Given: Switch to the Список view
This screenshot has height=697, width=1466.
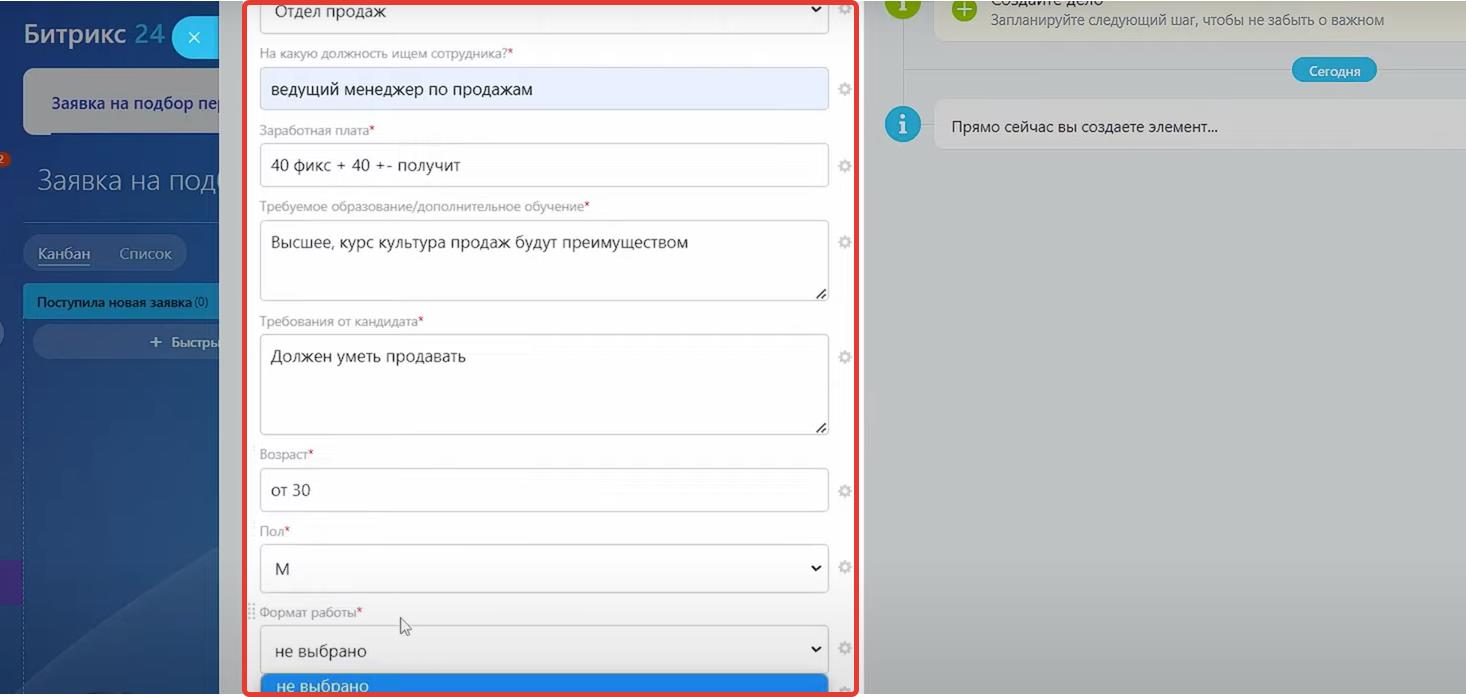Looking at the screenshot, I should click(x=145, y=254).
